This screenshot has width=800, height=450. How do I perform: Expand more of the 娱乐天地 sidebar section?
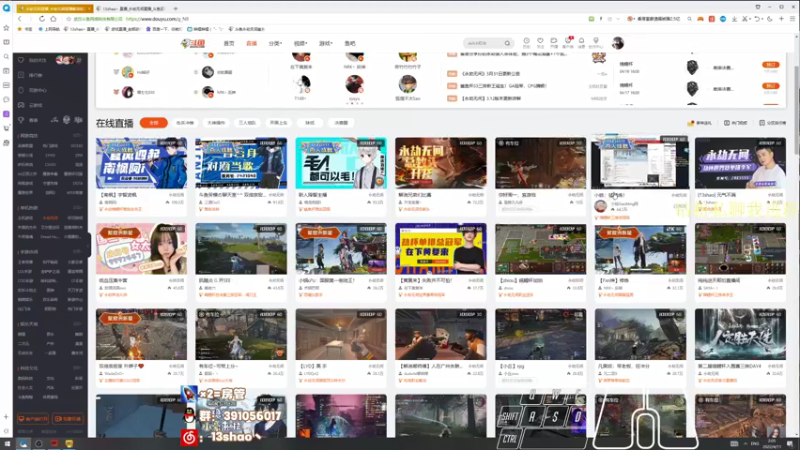[77, 324]
